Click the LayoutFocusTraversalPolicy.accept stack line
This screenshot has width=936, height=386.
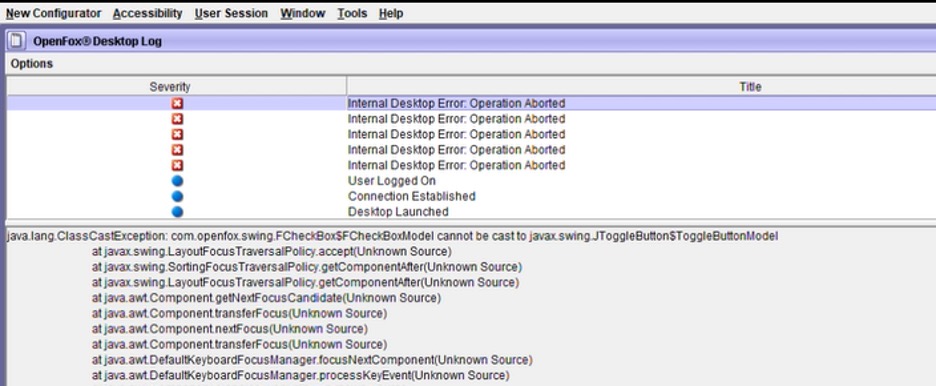[x=272, y=252]
